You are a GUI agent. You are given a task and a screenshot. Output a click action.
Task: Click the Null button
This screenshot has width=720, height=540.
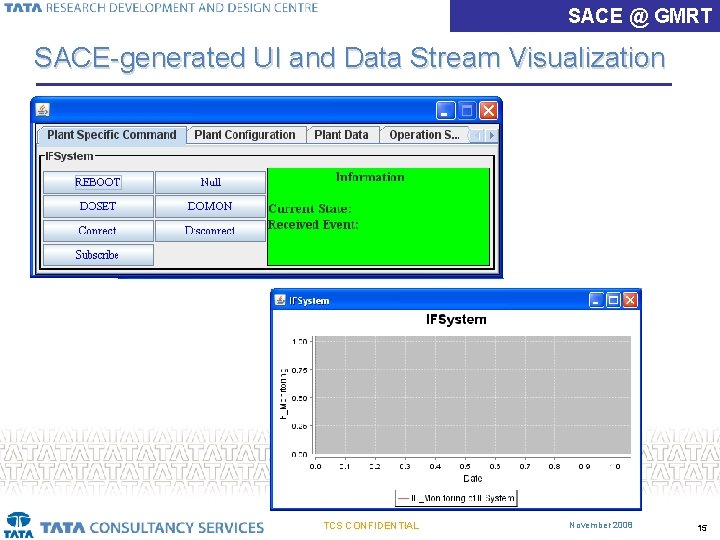click(x=210, y=182)
